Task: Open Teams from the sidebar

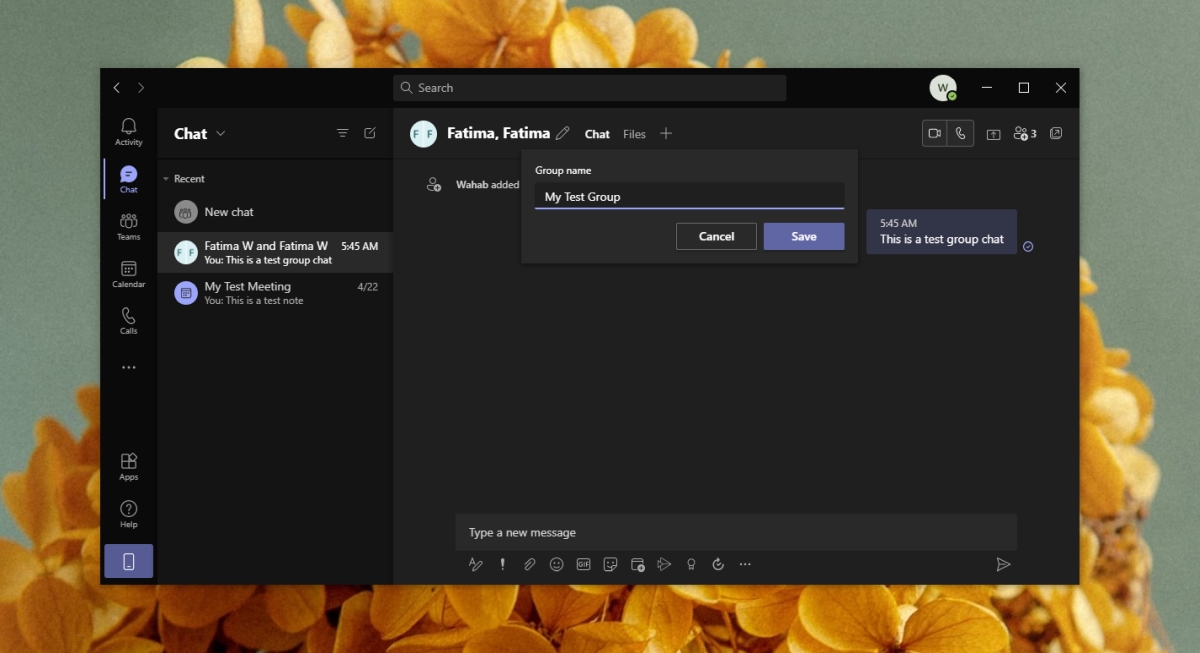Action: [x=128, y=226]
